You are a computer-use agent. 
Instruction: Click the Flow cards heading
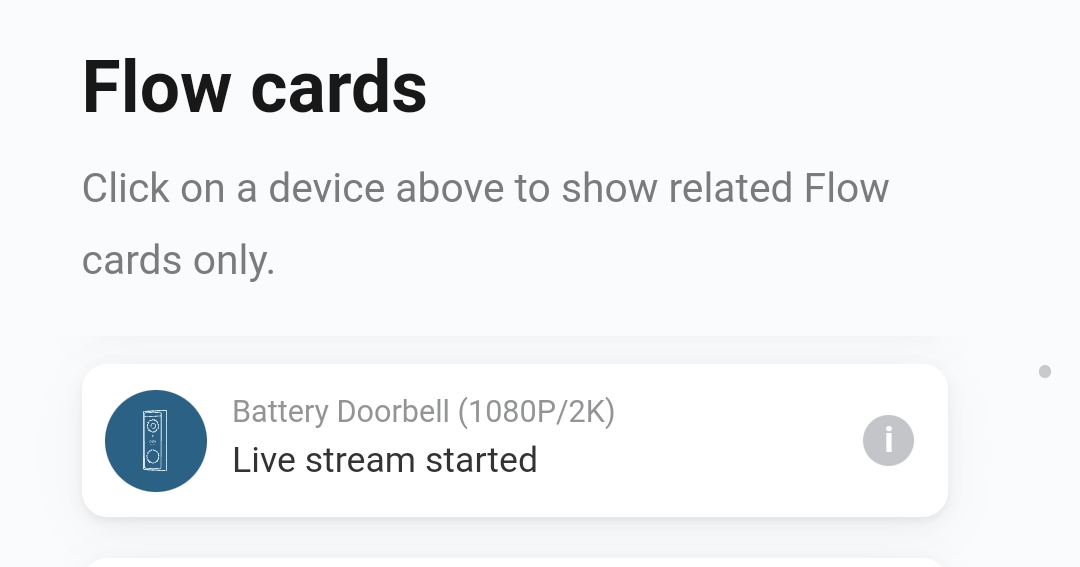pyautogui.click(x=254, y=86)
